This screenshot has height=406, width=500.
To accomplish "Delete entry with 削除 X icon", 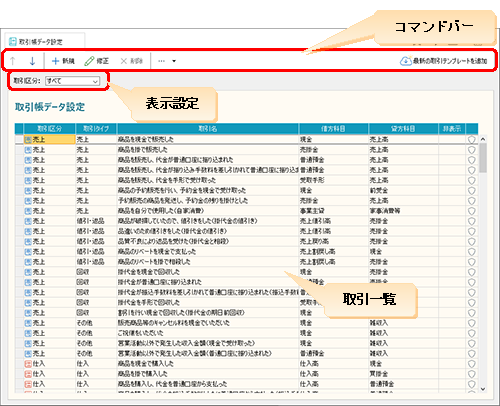I will point(131,61).
